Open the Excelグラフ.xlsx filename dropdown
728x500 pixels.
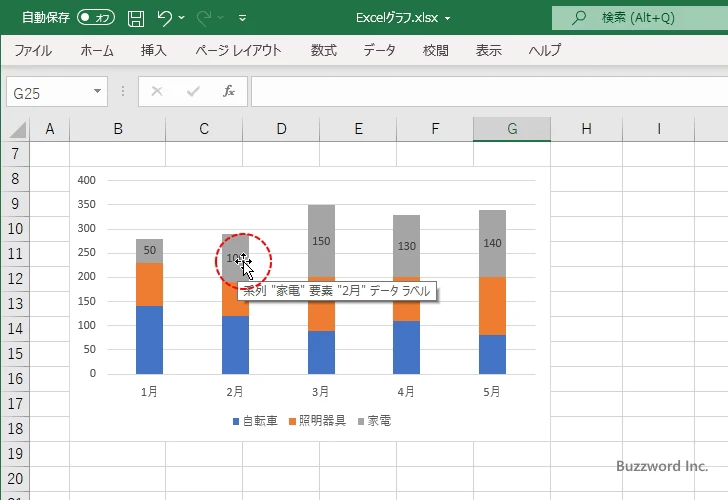(x=448, y=18)
